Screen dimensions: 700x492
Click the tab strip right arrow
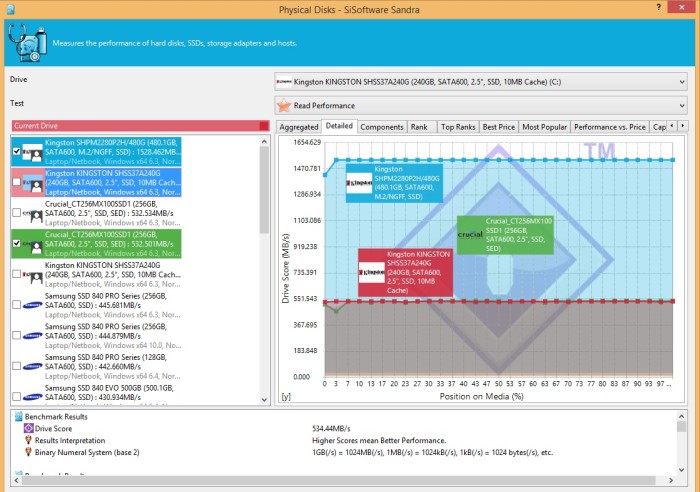click(682, 126)
